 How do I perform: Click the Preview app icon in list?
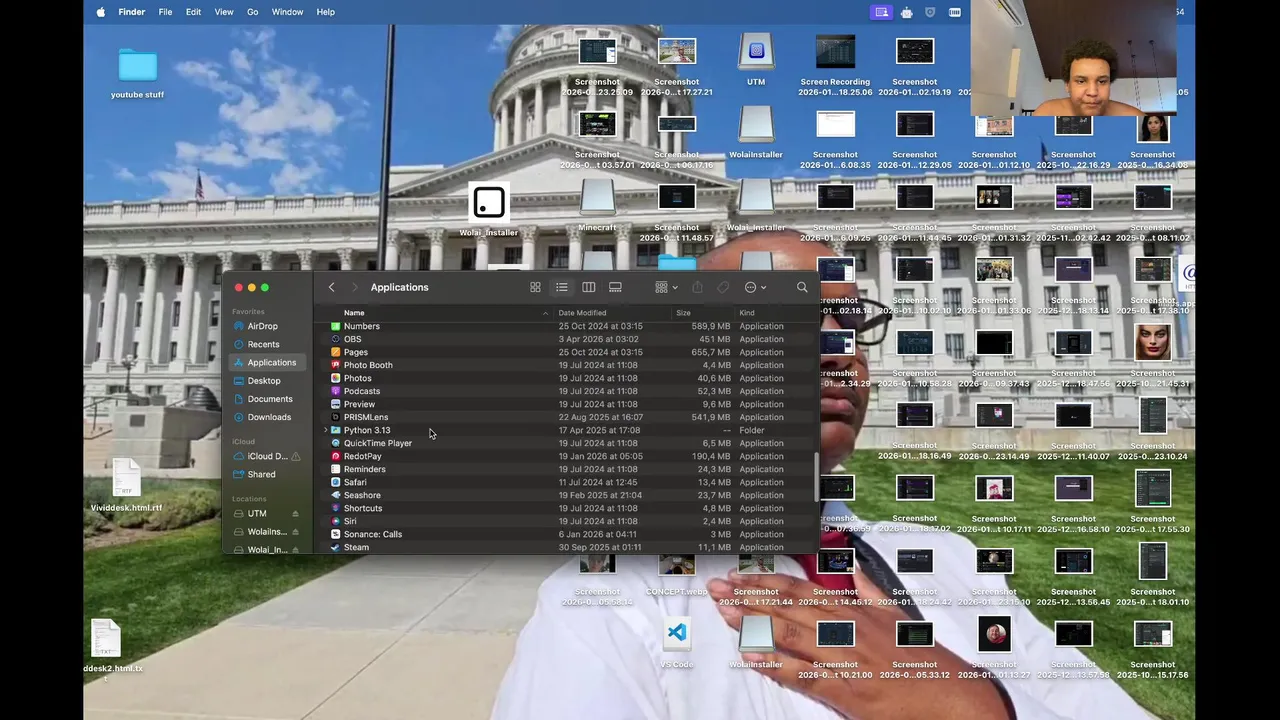pyautogui.click(x=336, y=404)
